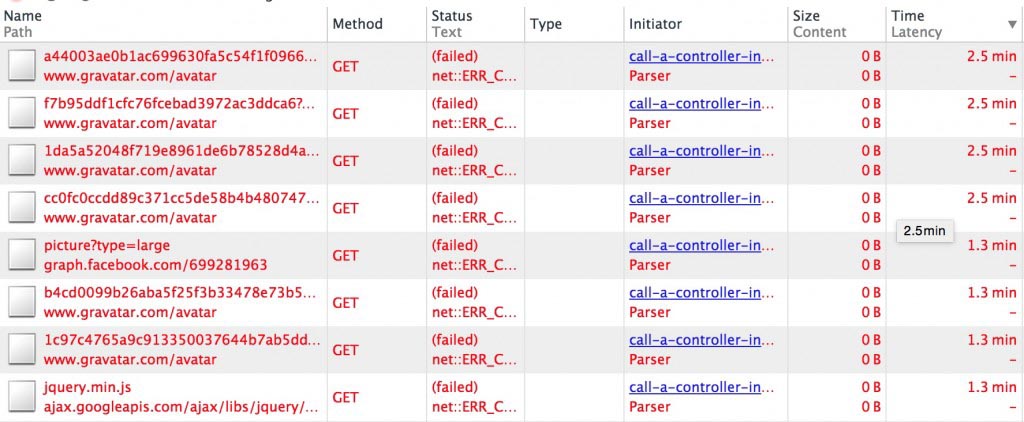Select the file icon for the cc0fc0ccdd89c371 request

22,208
